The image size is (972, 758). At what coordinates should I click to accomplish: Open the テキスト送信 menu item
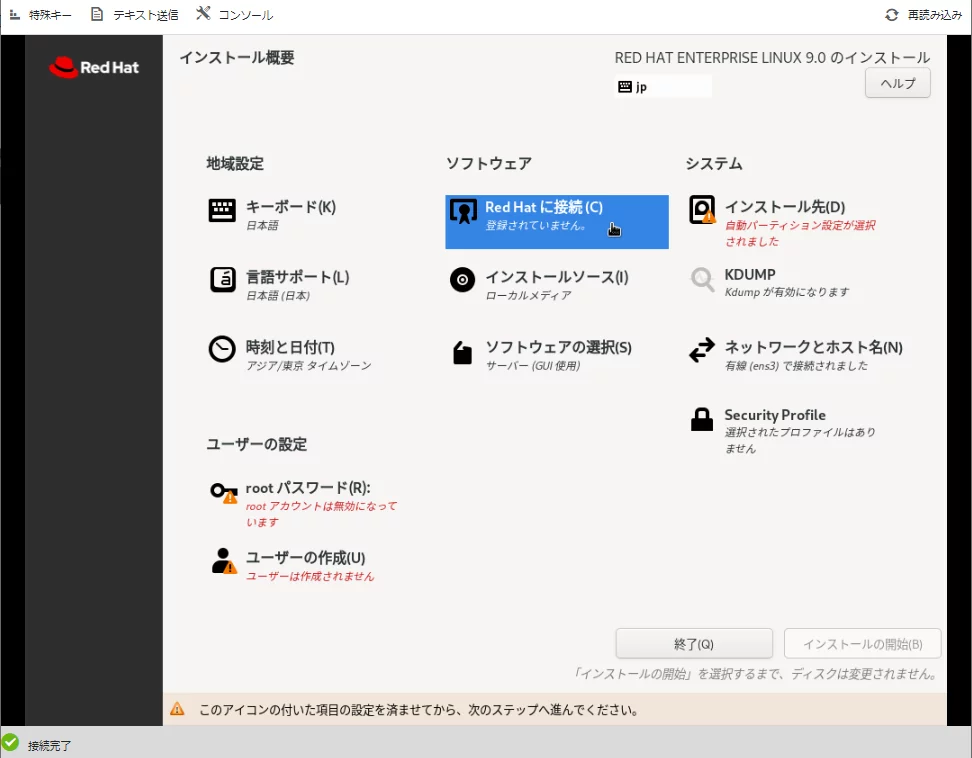134,15
